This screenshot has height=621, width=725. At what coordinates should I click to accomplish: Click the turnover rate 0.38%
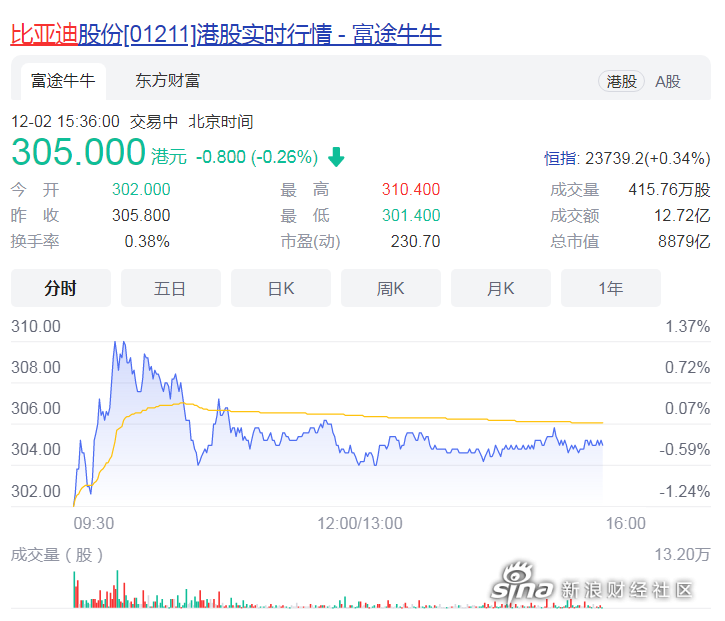click(x=147, y=241)
